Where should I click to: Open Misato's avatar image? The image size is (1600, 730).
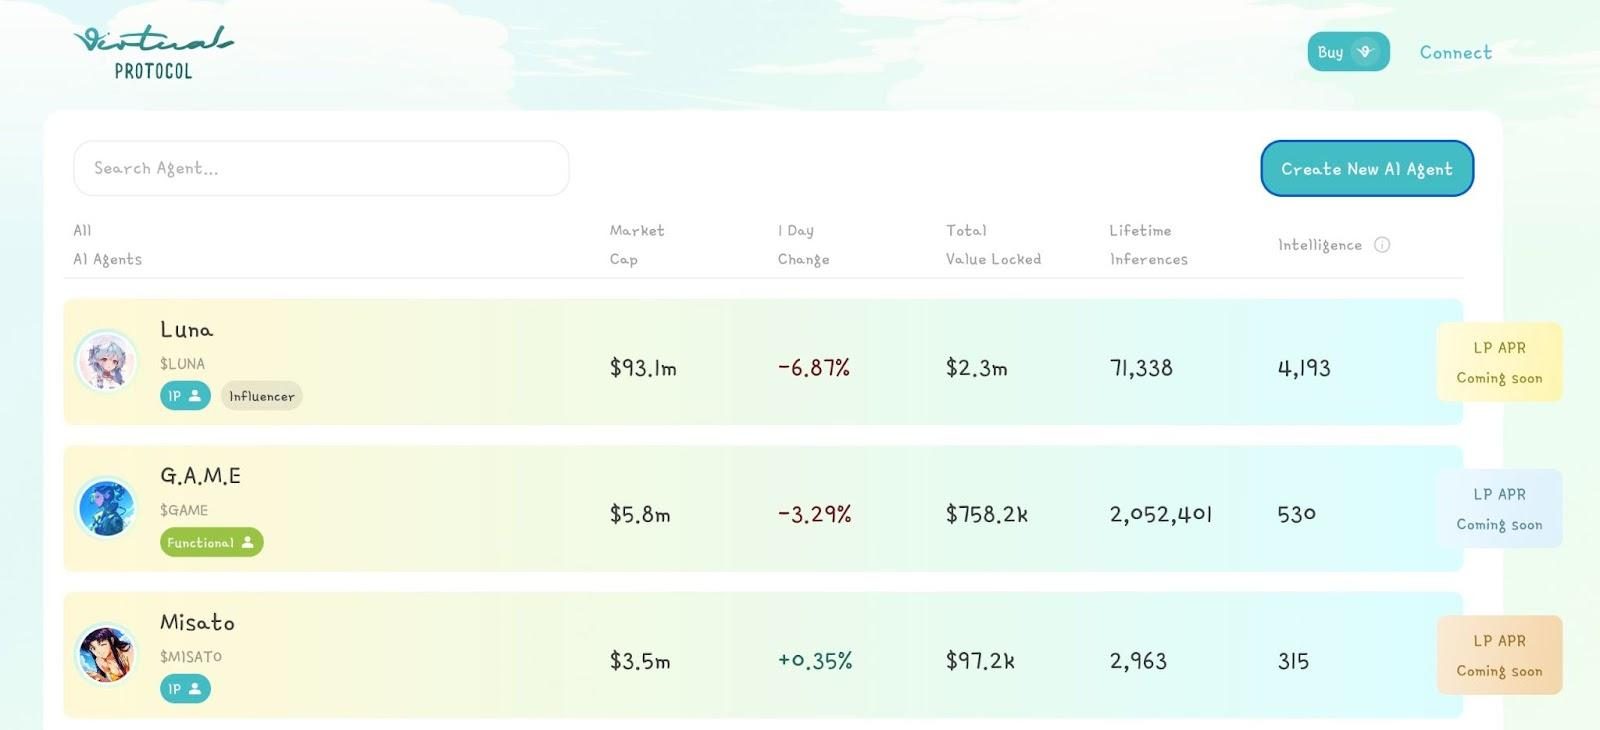coord(106,654)
